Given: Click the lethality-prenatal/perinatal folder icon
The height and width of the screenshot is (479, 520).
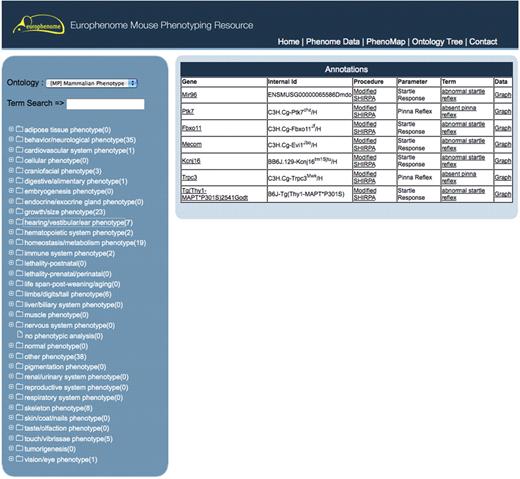Looking at the screenshot, I should [x=19, y=273].
